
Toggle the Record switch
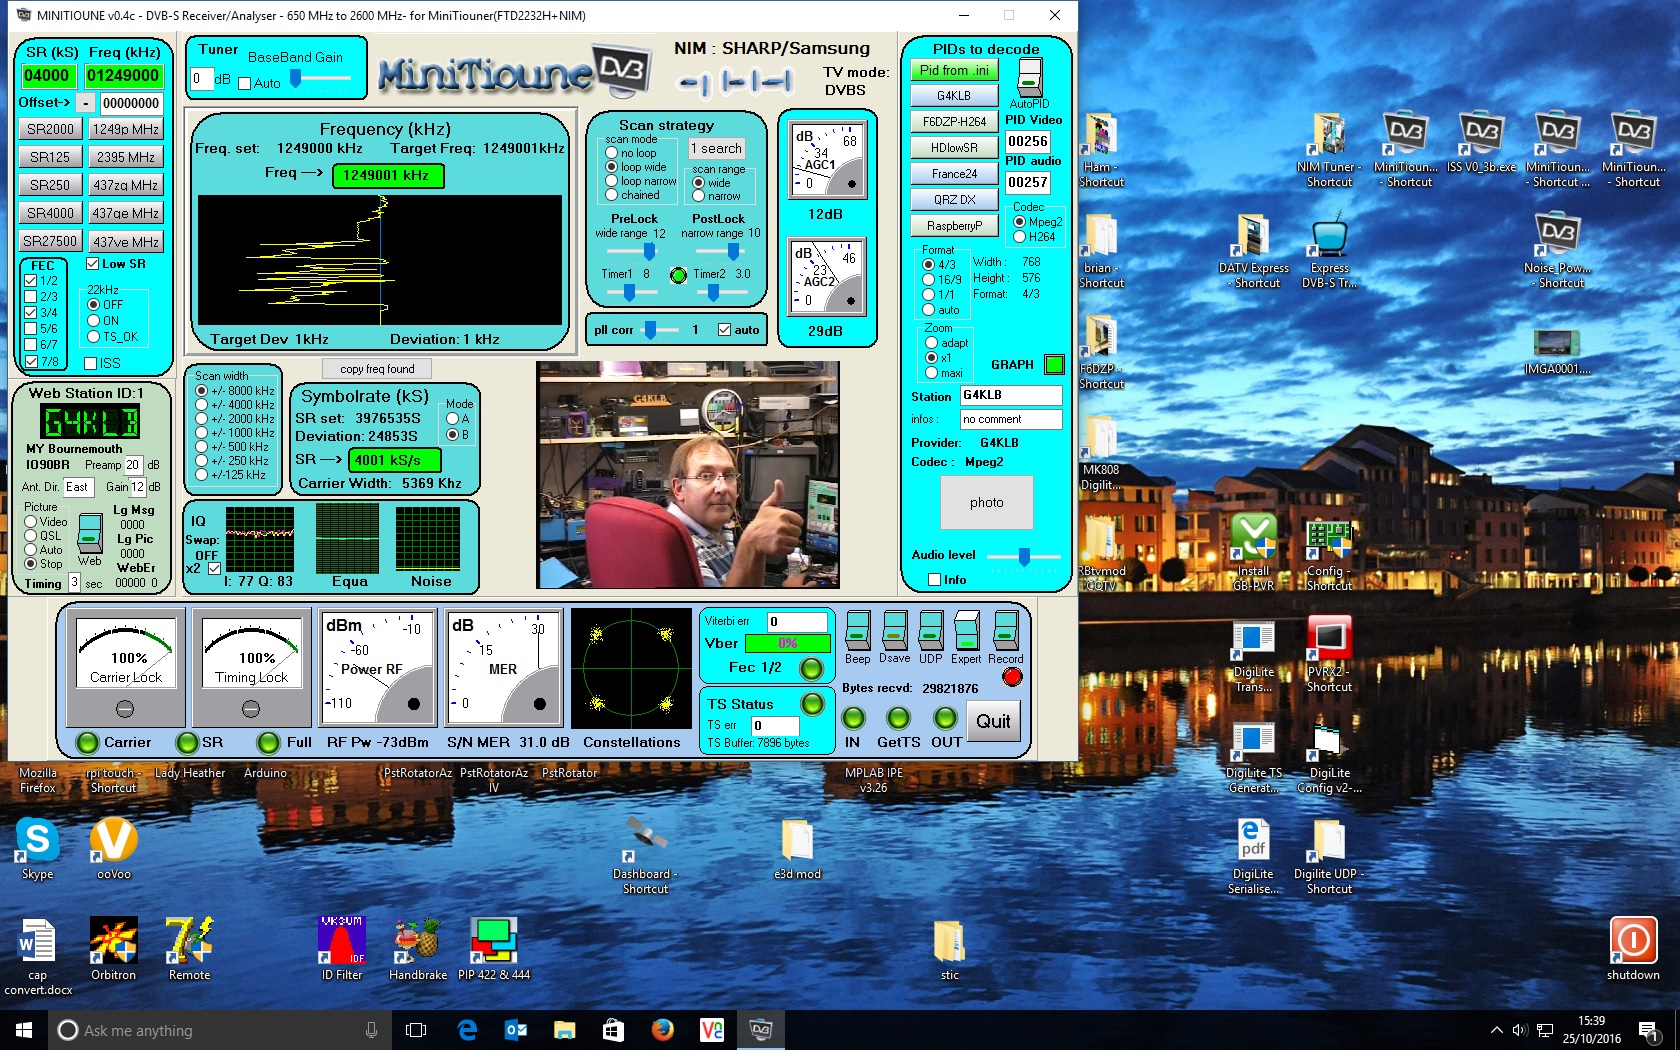pyautogui.click(x=1005, y=630)
